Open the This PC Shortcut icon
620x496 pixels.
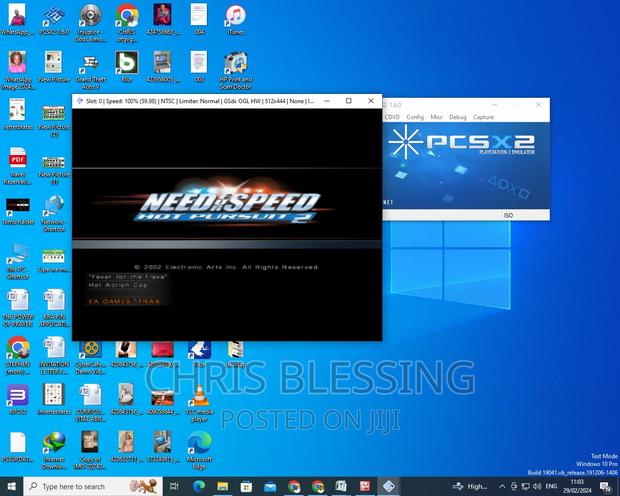[x=18, y=261]
